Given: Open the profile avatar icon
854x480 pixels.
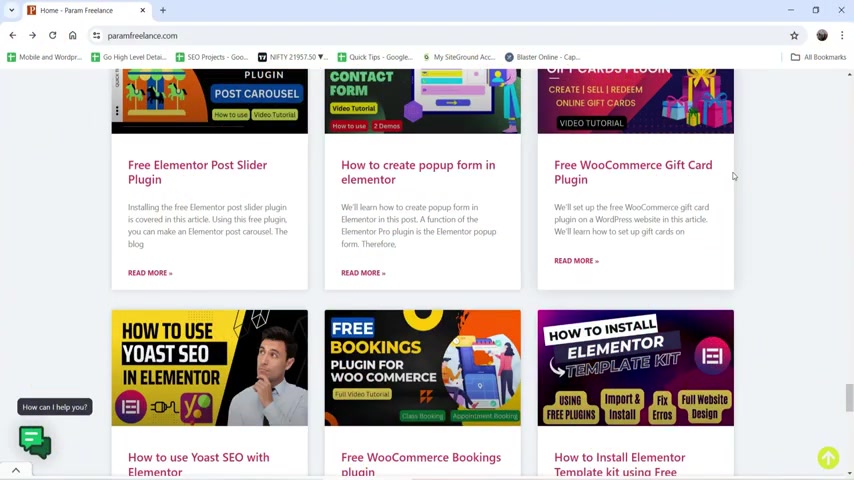Looking at the screenshot, I should [x=822, y=35].
